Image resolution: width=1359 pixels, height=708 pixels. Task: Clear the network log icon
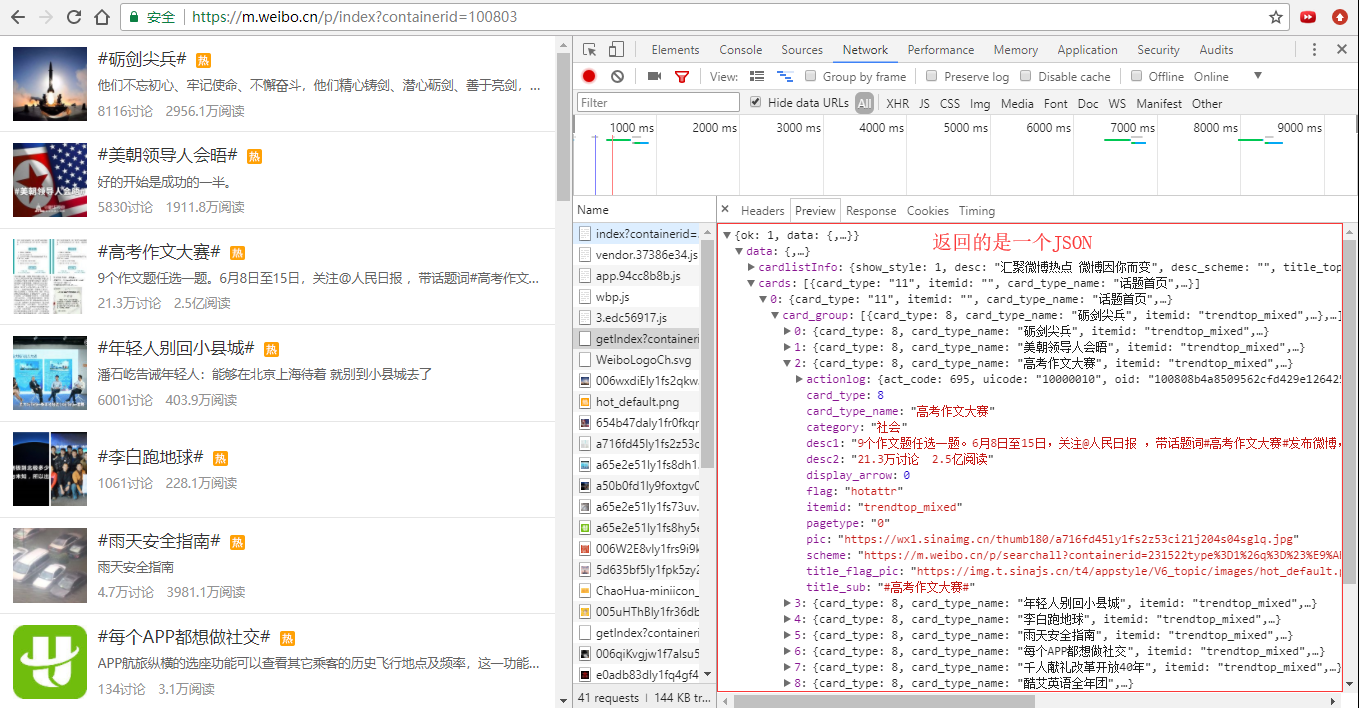(x=617, y=76)
